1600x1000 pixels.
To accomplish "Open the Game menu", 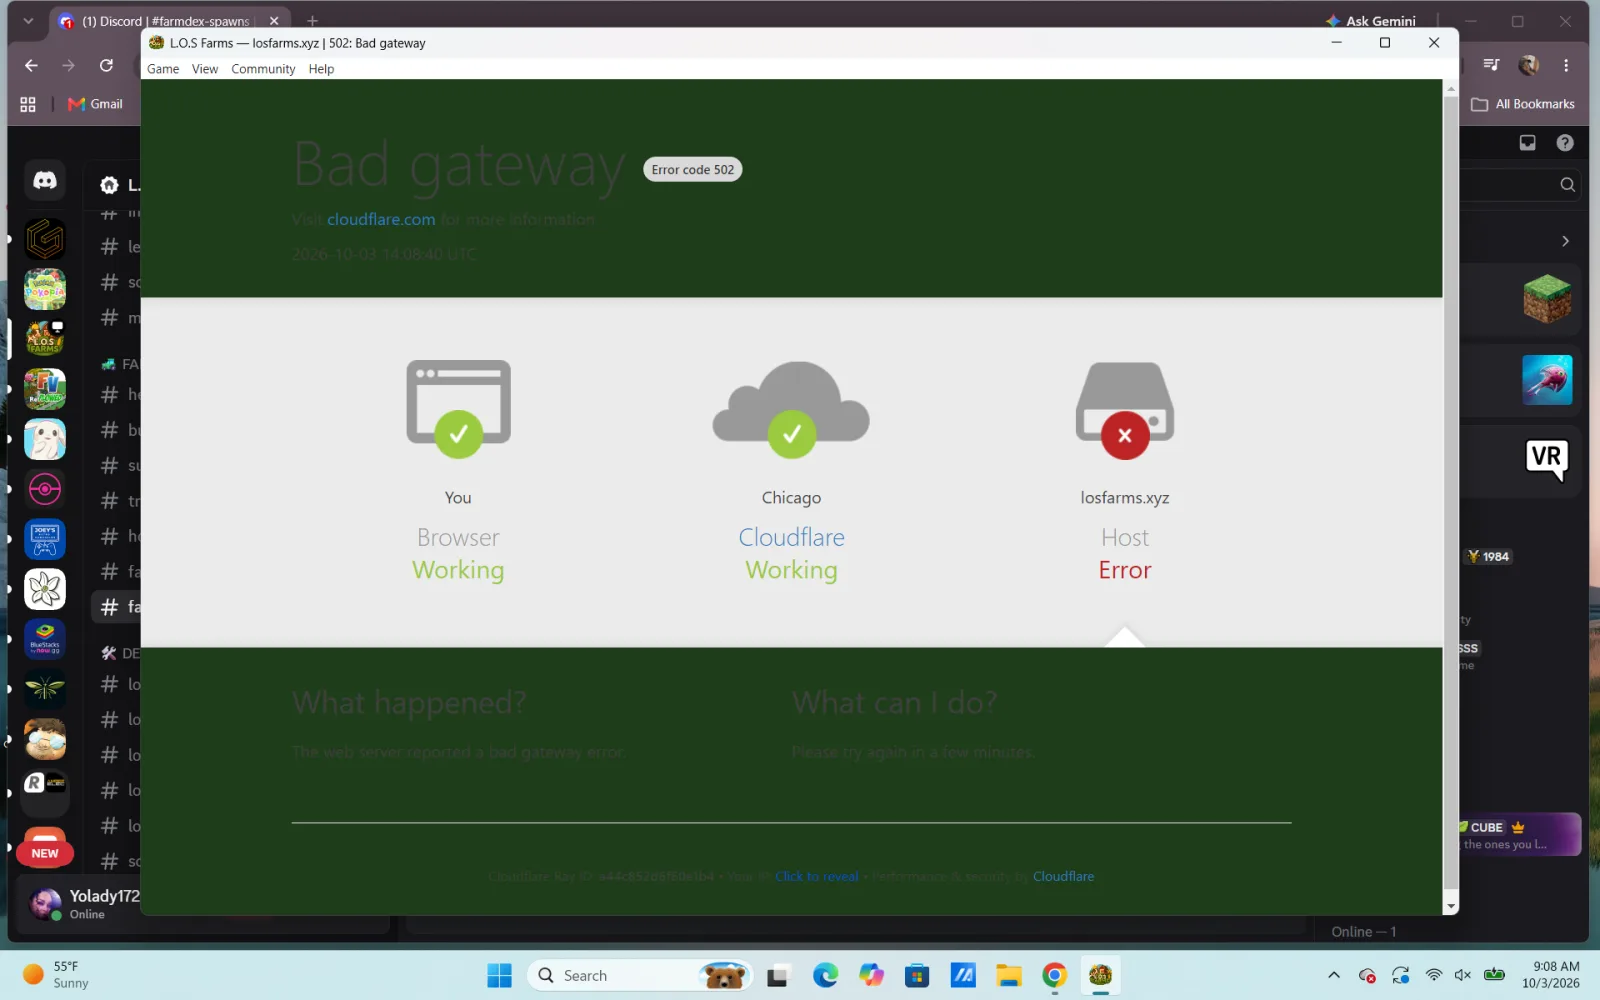I will pos(163,69).
